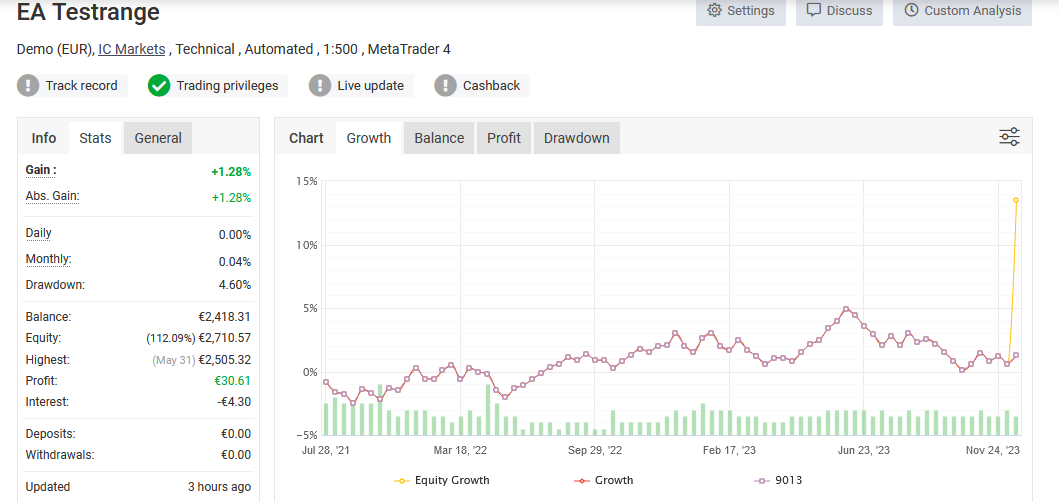Click the Abs. Gain label
Screen dimensions: 1059x502
click(x=52, y=197)
